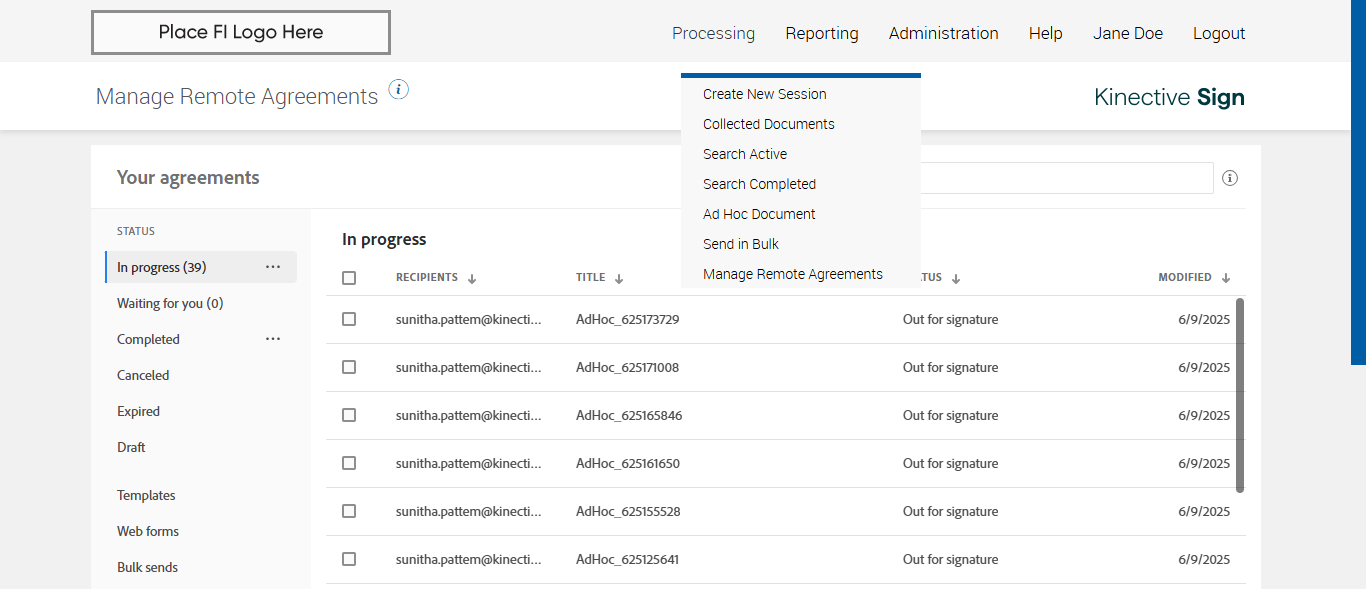
Task: Sort by Recipients column arrow
Action: [x=472, y=279]
